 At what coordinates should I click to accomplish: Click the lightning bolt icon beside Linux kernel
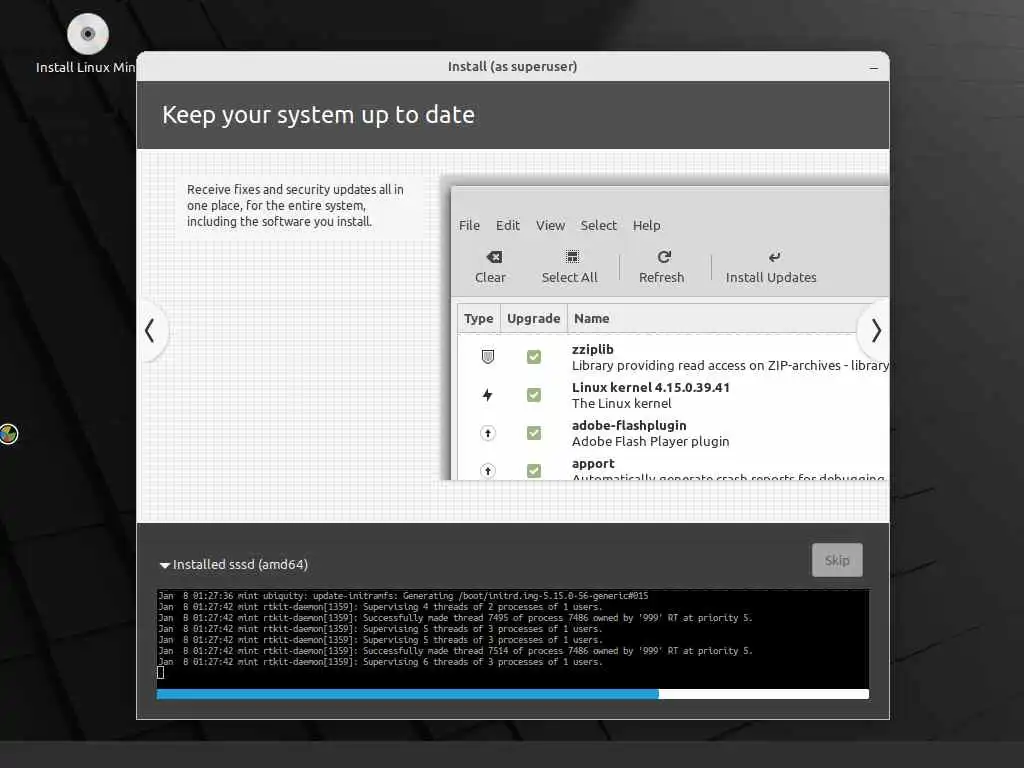tap(487, 394)
